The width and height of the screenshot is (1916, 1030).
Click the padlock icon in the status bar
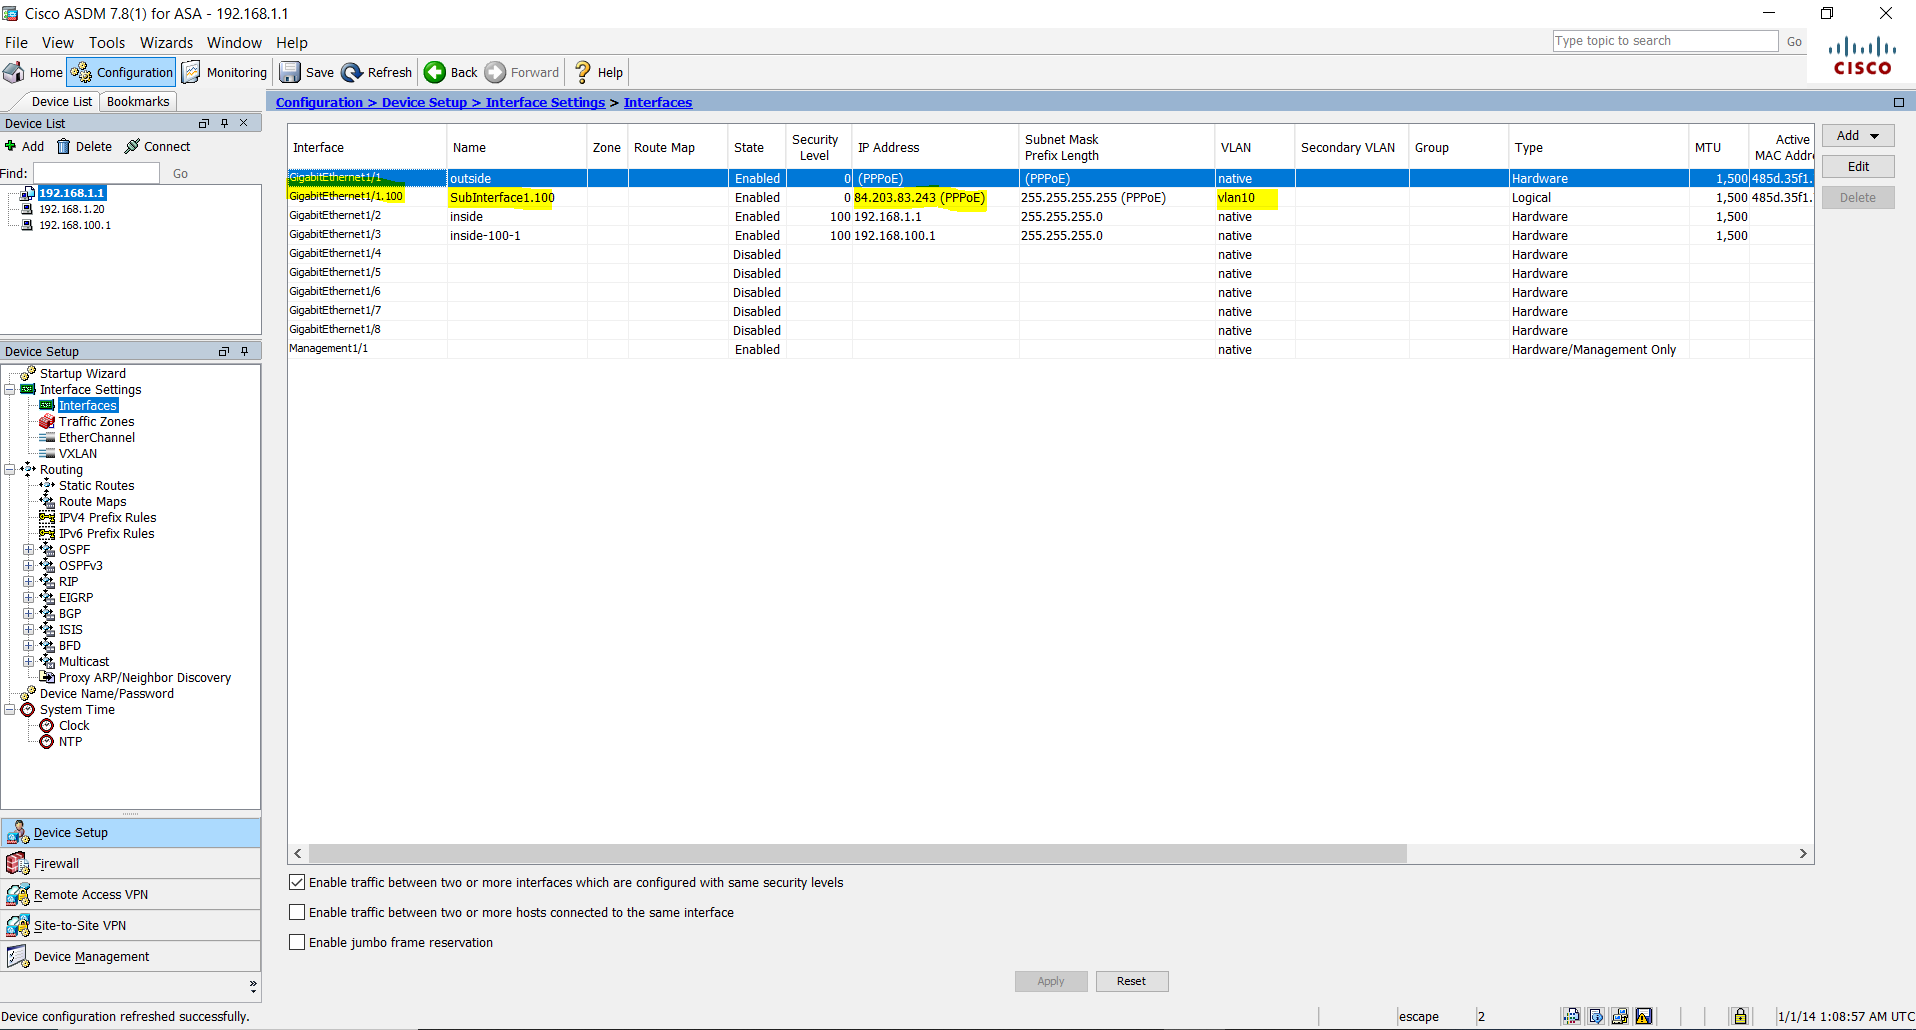[x=1740, y=1016]
